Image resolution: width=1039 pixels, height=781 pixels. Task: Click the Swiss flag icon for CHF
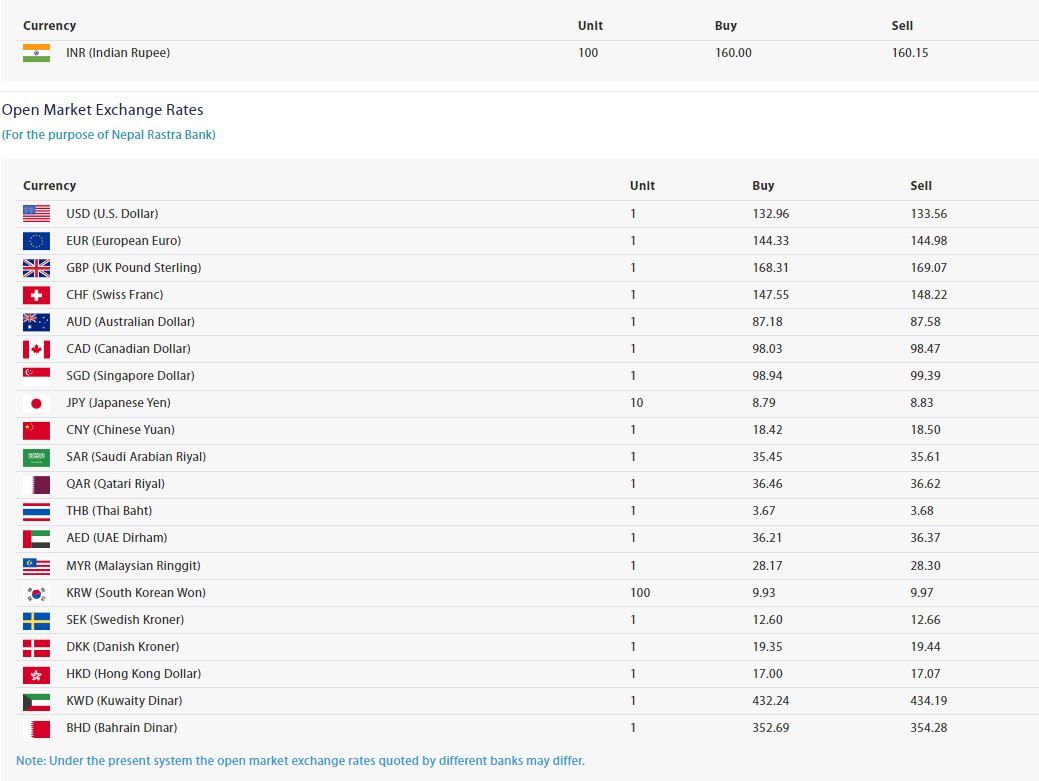[x=36, y=295]
